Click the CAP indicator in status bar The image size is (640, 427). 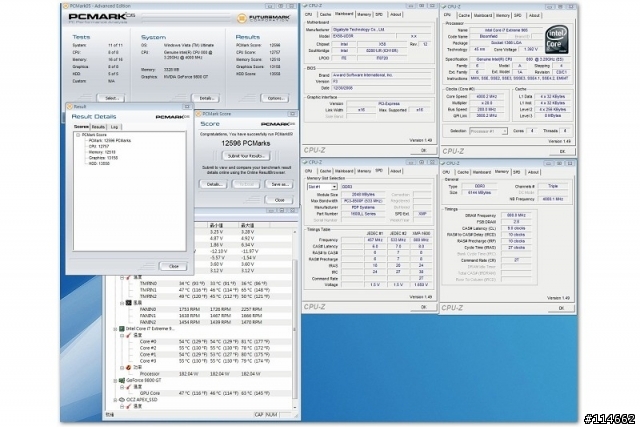coord(259,414)
